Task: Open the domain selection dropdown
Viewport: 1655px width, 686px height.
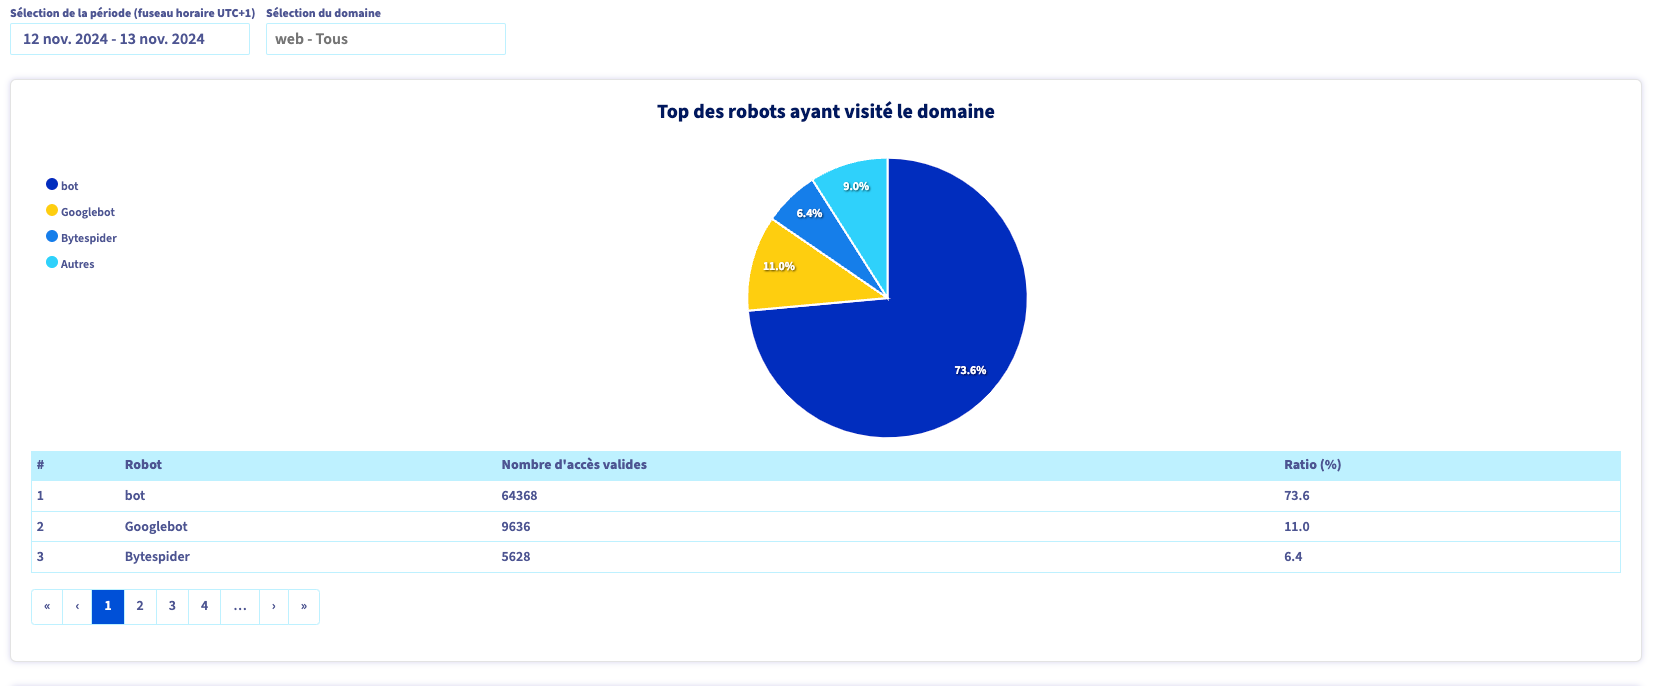Action: click(x=386, y=39)
